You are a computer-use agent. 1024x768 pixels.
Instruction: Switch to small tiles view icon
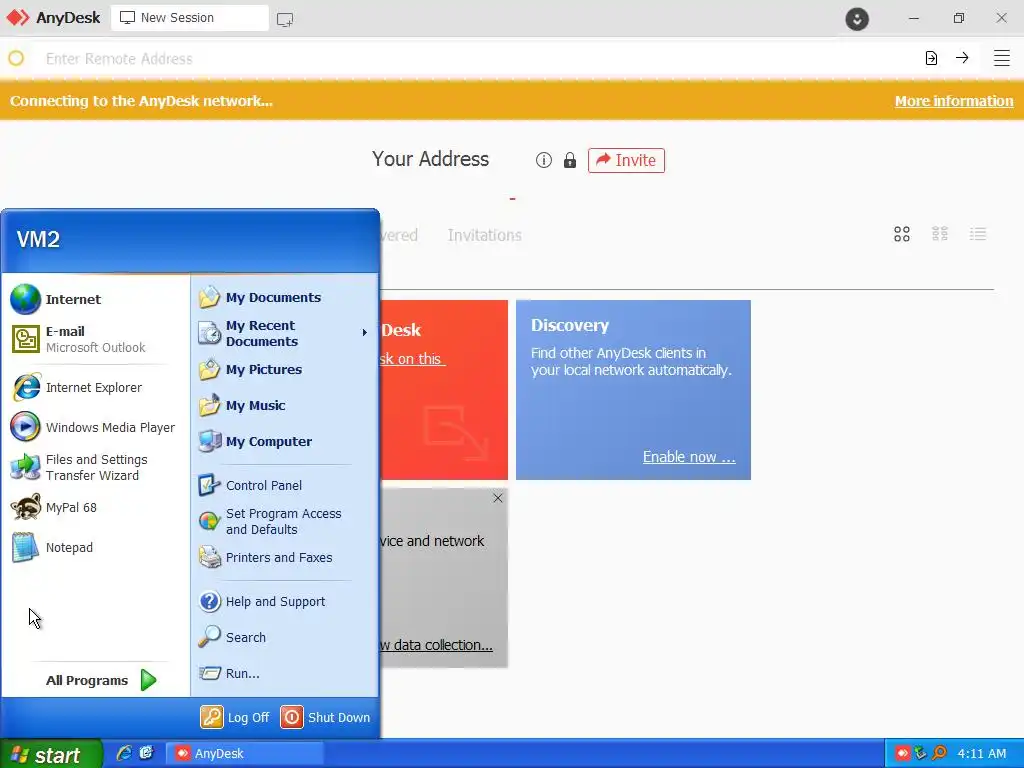pos(940,234)
